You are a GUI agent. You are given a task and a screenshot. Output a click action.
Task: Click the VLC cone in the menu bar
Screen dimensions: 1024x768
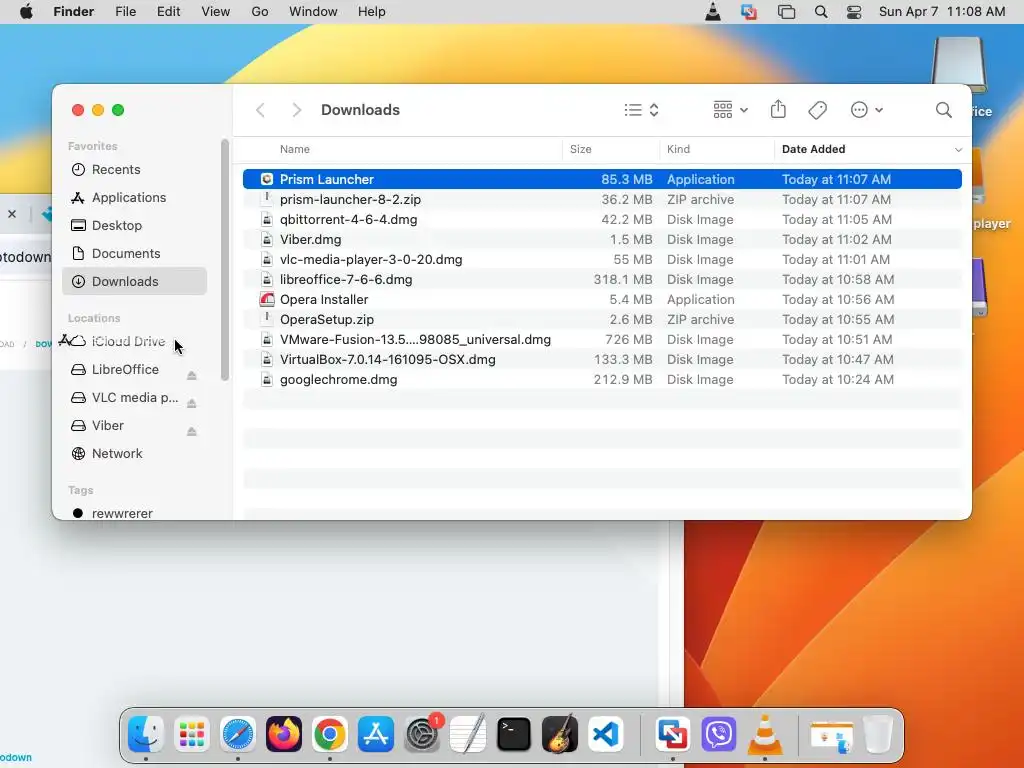point(713,12)
